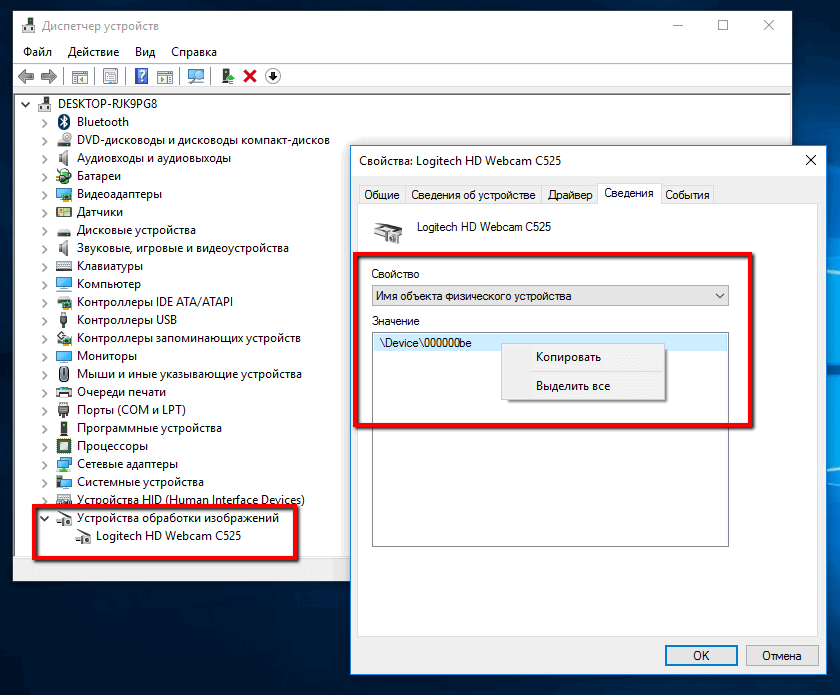Switch to Сведения об устройстве tab
Screen dimensions: 840x695
click(473, 195)
